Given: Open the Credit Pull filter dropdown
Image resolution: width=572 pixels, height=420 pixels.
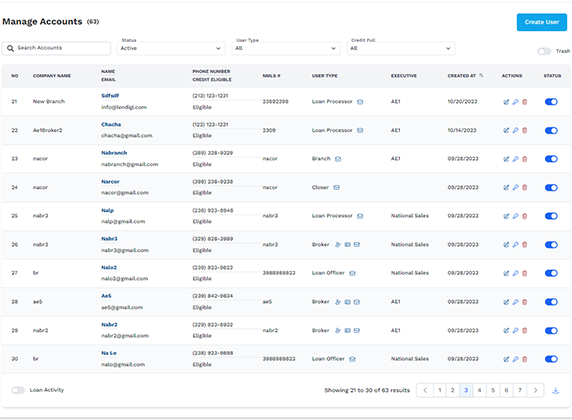Looking at the screenshot, I should pos(401,48).
